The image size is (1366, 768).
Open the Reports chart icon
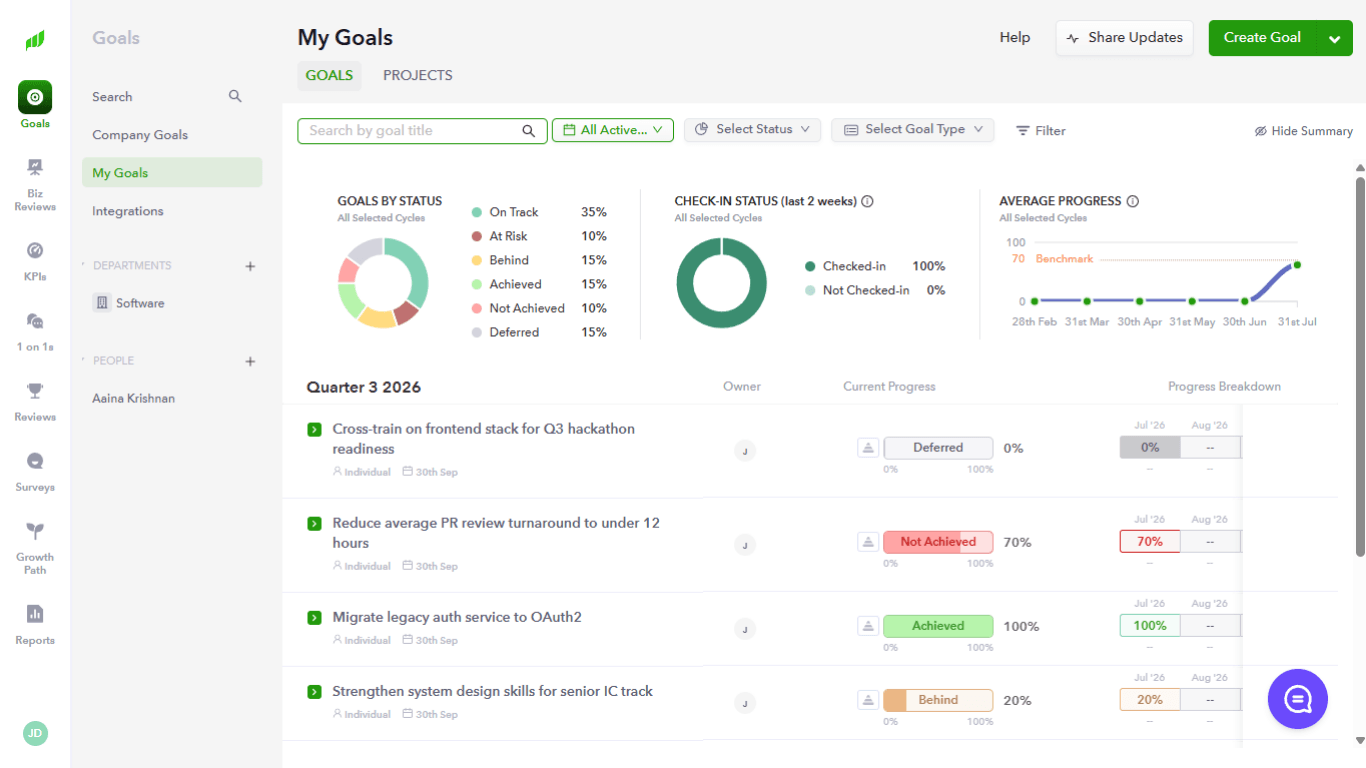pos(35,614)
